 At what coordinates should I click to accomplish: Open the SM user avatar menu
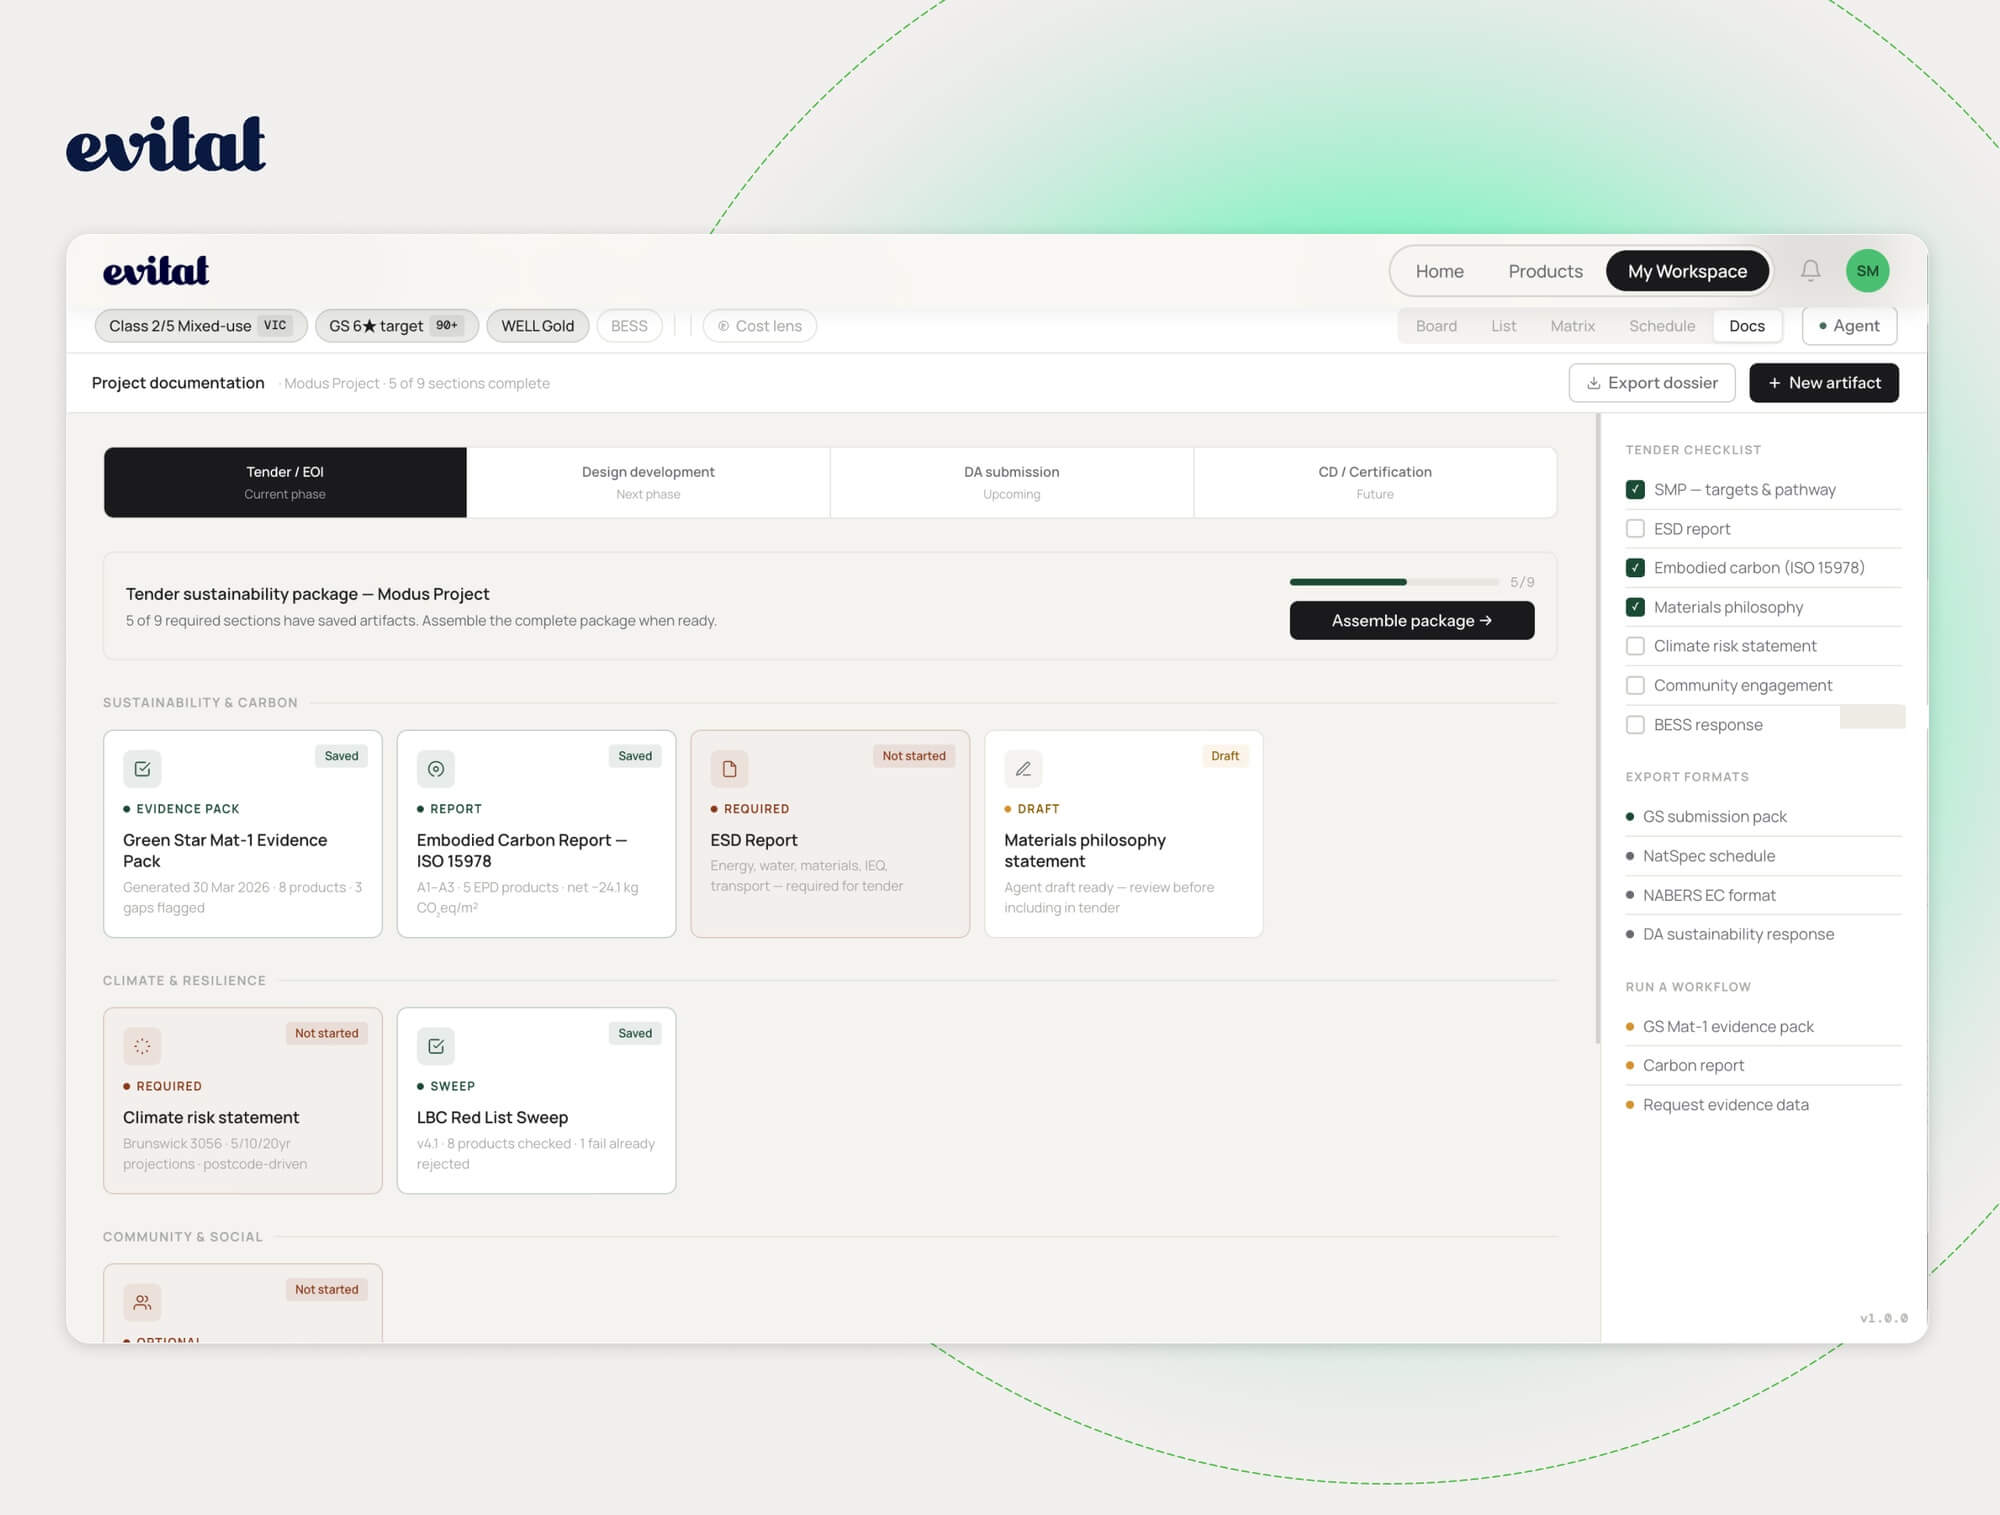click(x=1867, y=271)
